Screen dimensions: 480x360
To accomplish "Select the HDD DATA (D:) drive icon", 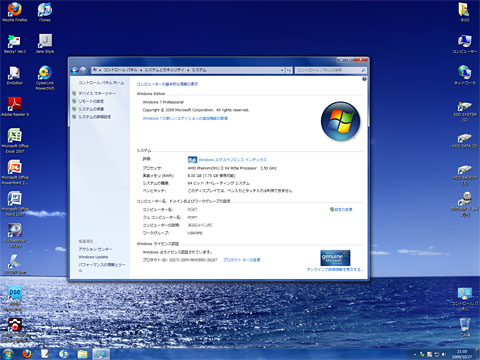I will [x=464, y=140].
